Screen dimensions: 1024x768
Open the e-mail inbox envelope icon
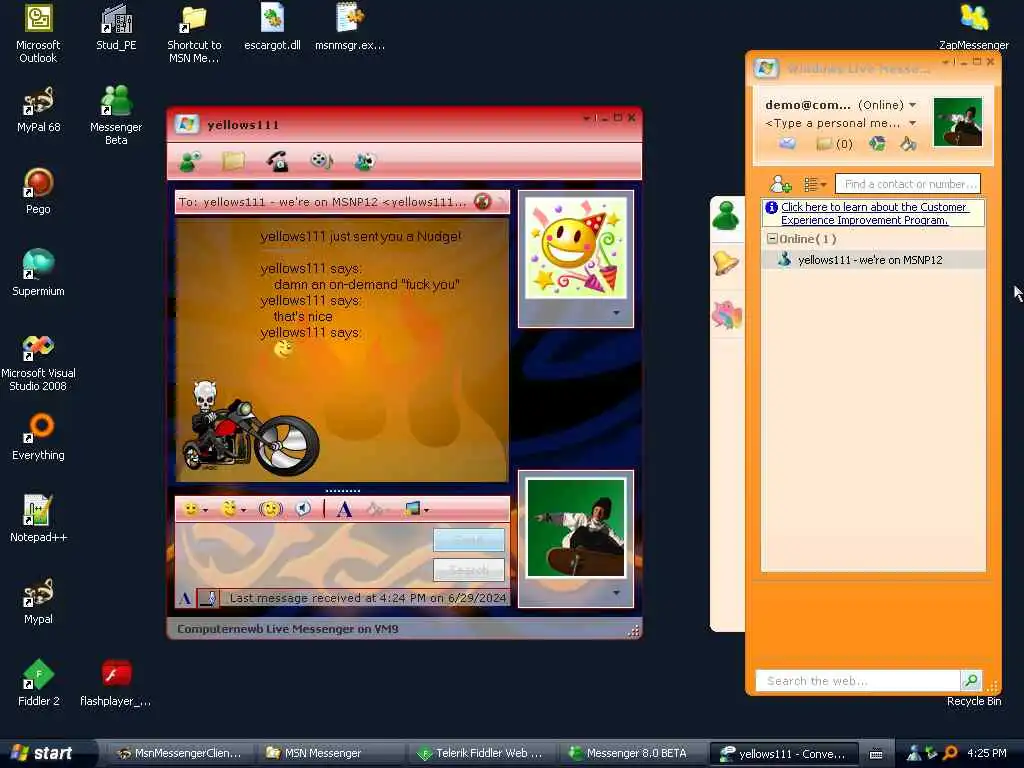tap(788, 144)
